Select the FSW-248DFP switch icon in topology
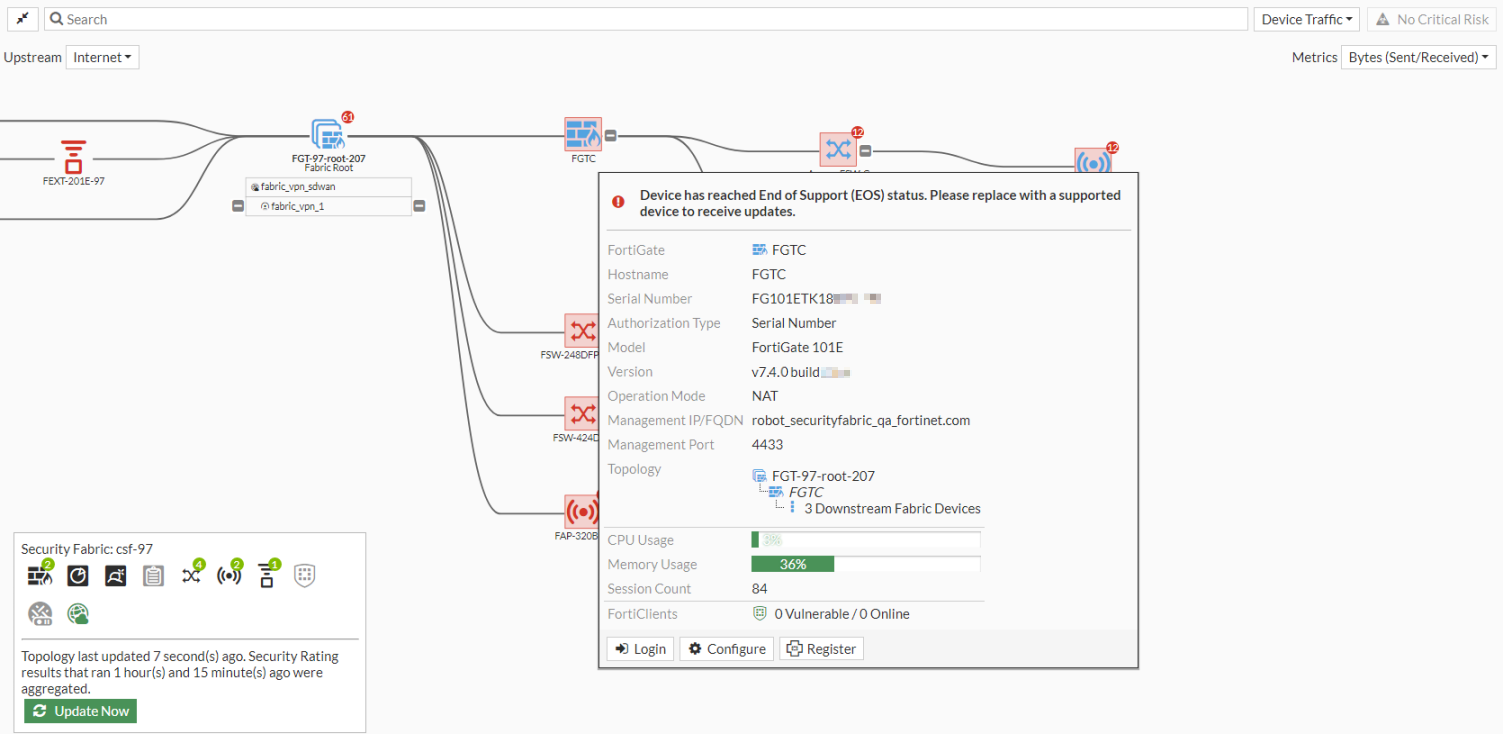This screenshot has width=1503, height=734. pos(581,330)
